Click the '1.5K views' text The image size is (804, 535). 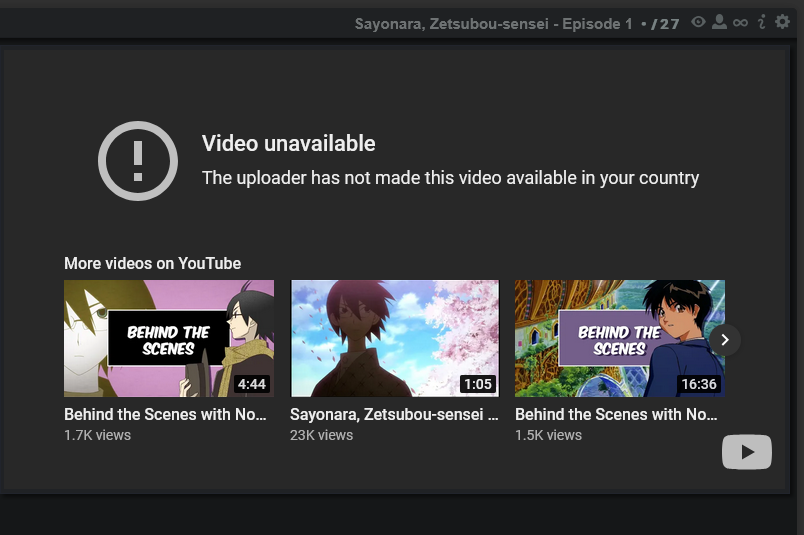[548, 435]
